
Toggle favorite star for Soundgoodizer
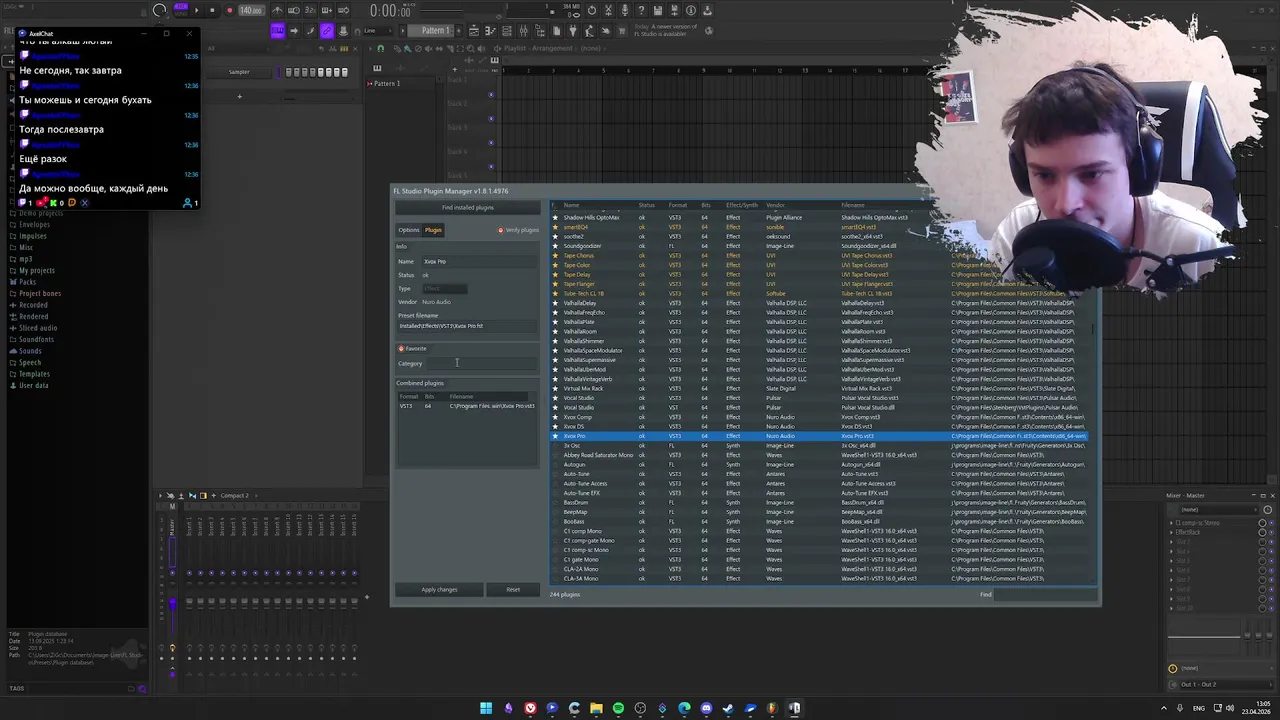tap(556, 246)
